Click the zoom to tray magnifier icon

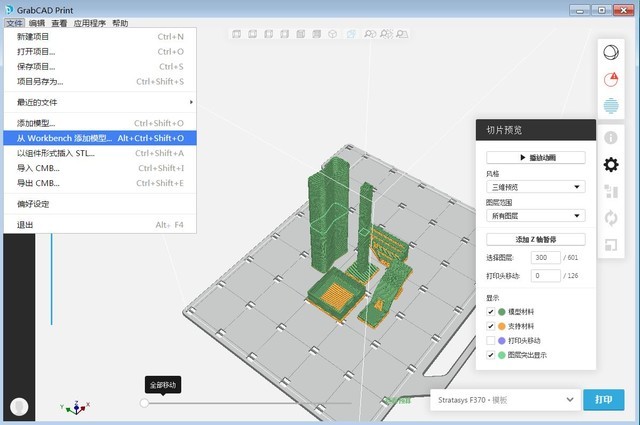402,34
